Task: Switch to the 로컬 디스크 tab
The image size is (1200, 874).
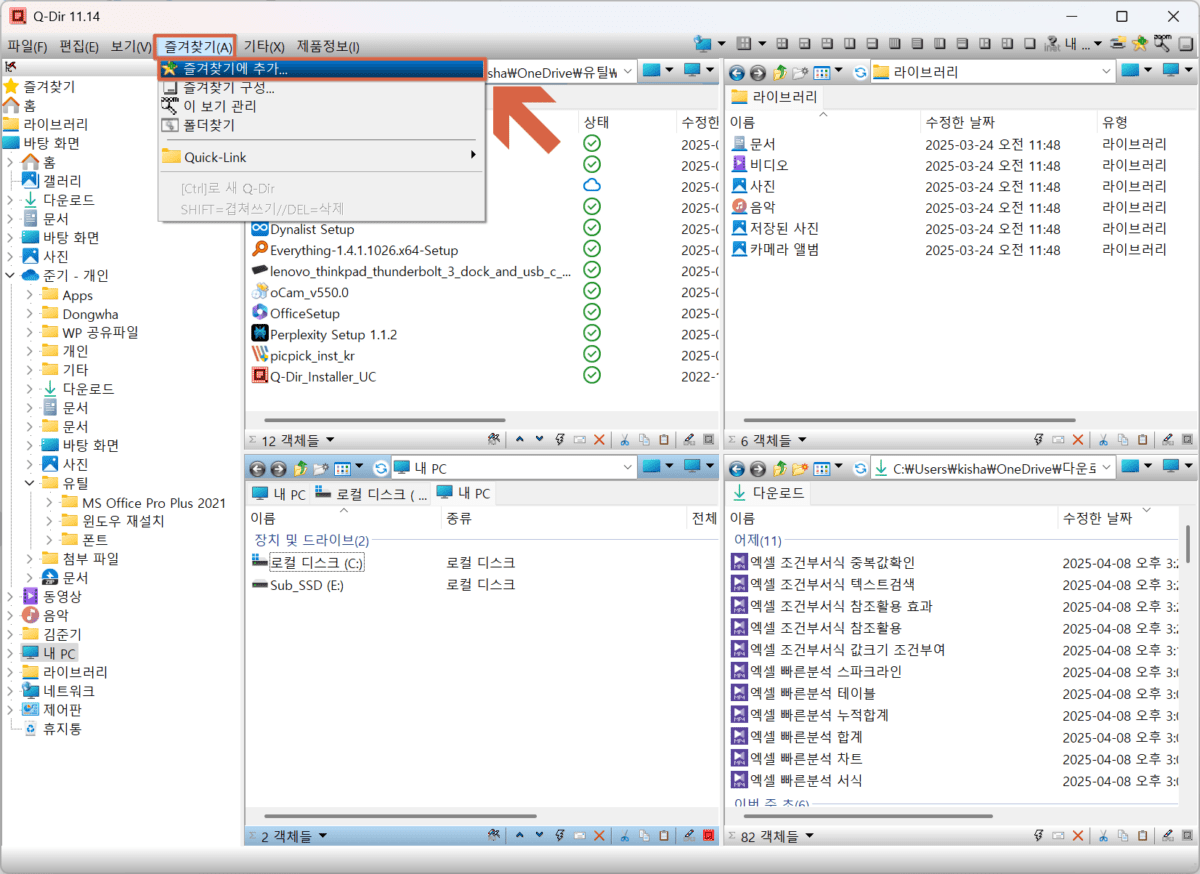Action: click(x=371, y=494)
